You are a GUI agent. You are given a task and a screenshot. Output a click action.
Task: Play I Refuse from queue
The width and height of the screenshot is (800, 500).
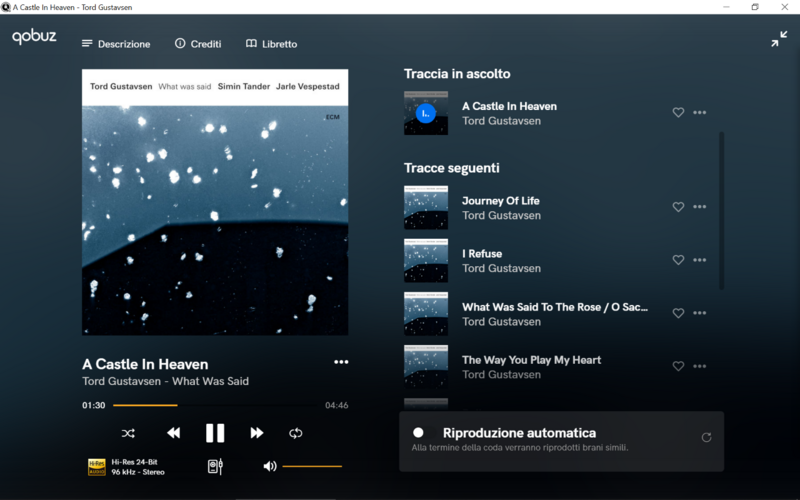click(482, 254)
